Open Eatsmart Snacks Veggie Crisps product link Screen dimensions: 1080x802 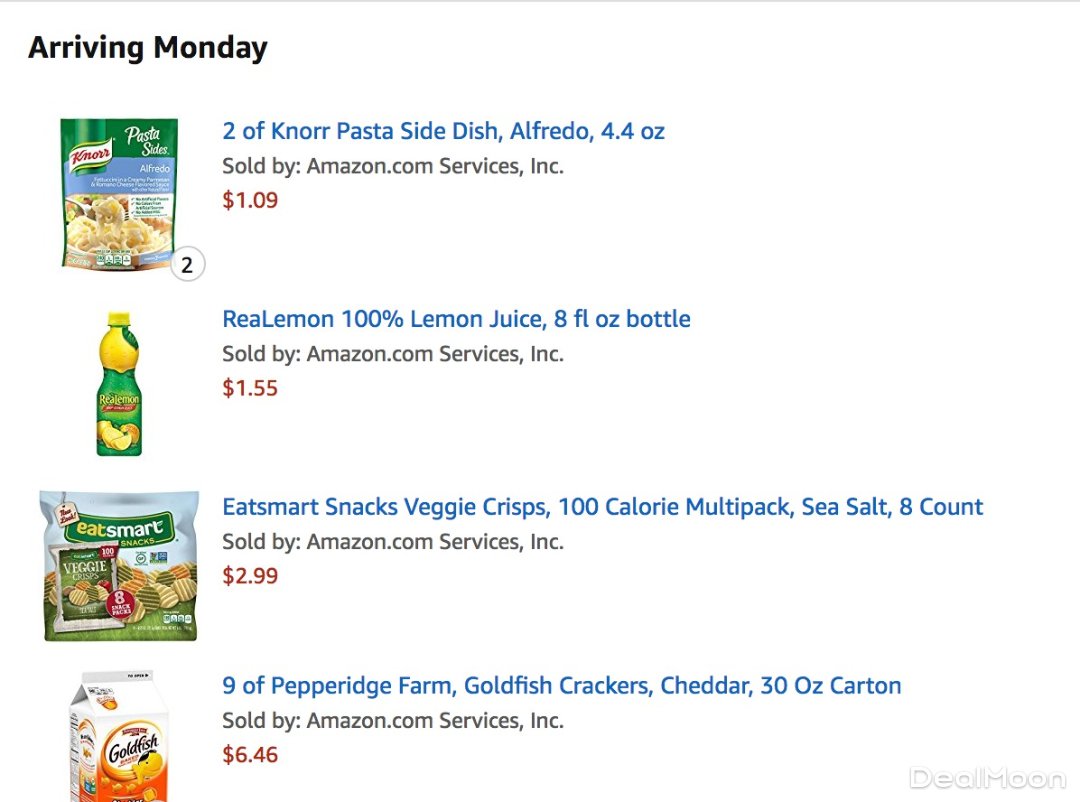pyautogui.click(x=602, y=507)
